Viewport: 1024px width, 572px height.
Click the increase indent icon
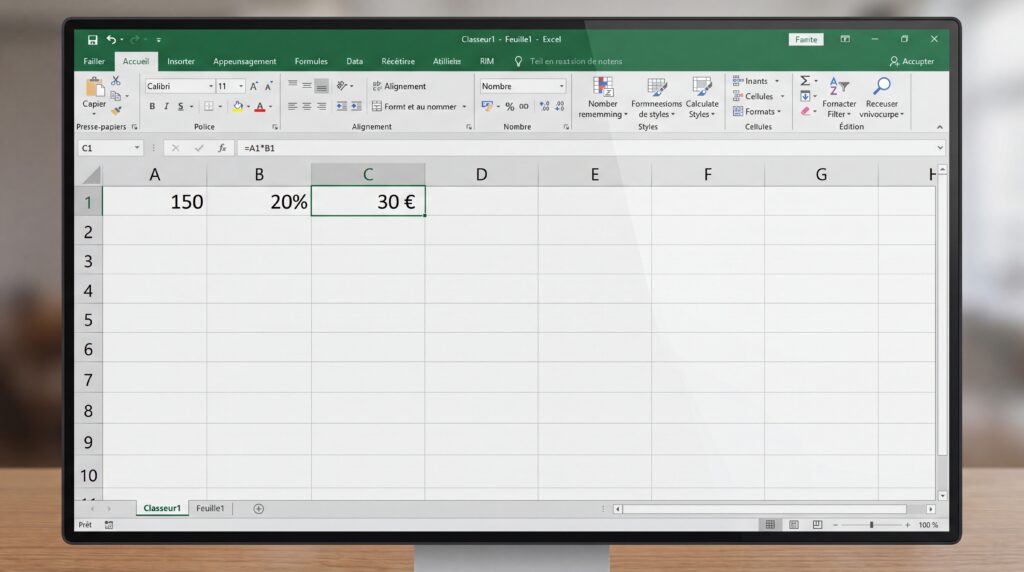click(x=356, y=106)
